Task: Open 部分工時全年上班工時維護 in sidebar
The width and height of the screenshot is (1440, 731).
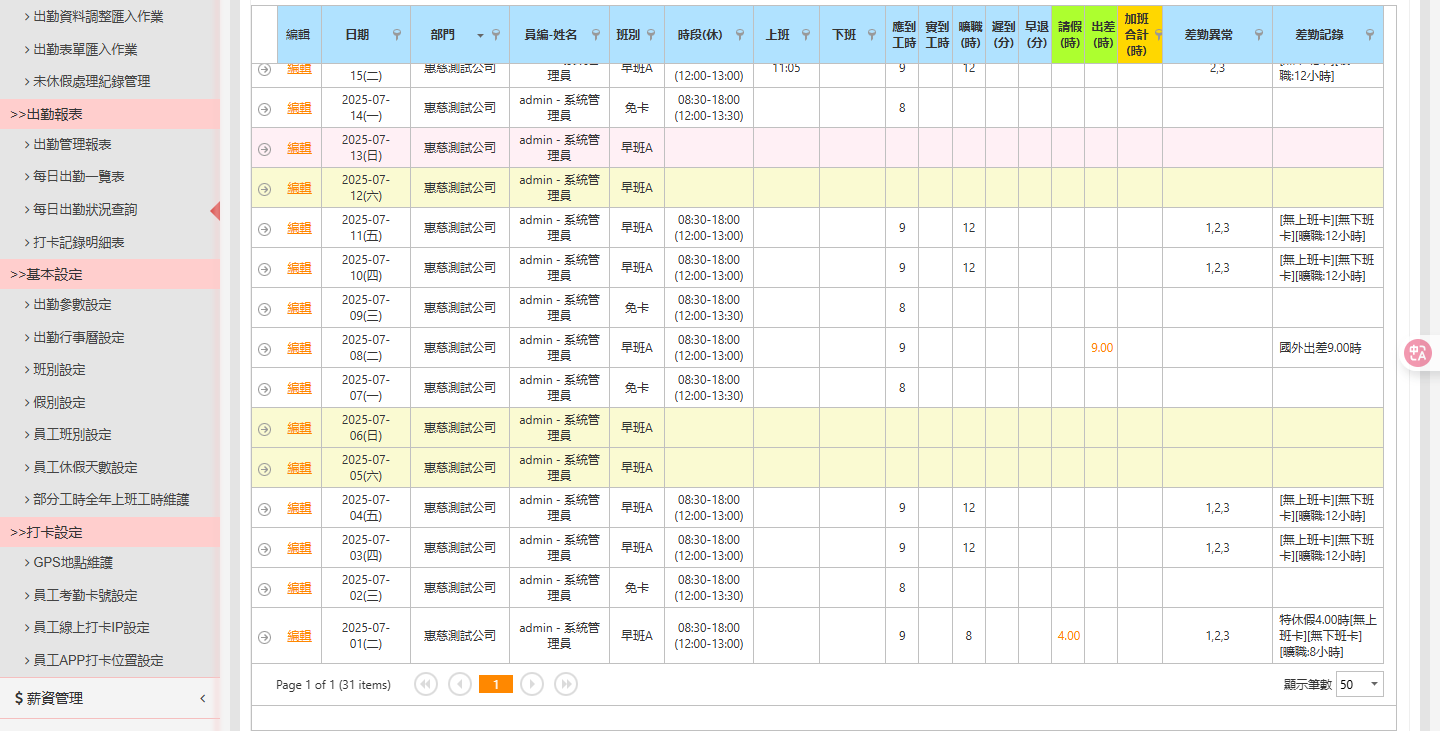Action: pos(111,499)
